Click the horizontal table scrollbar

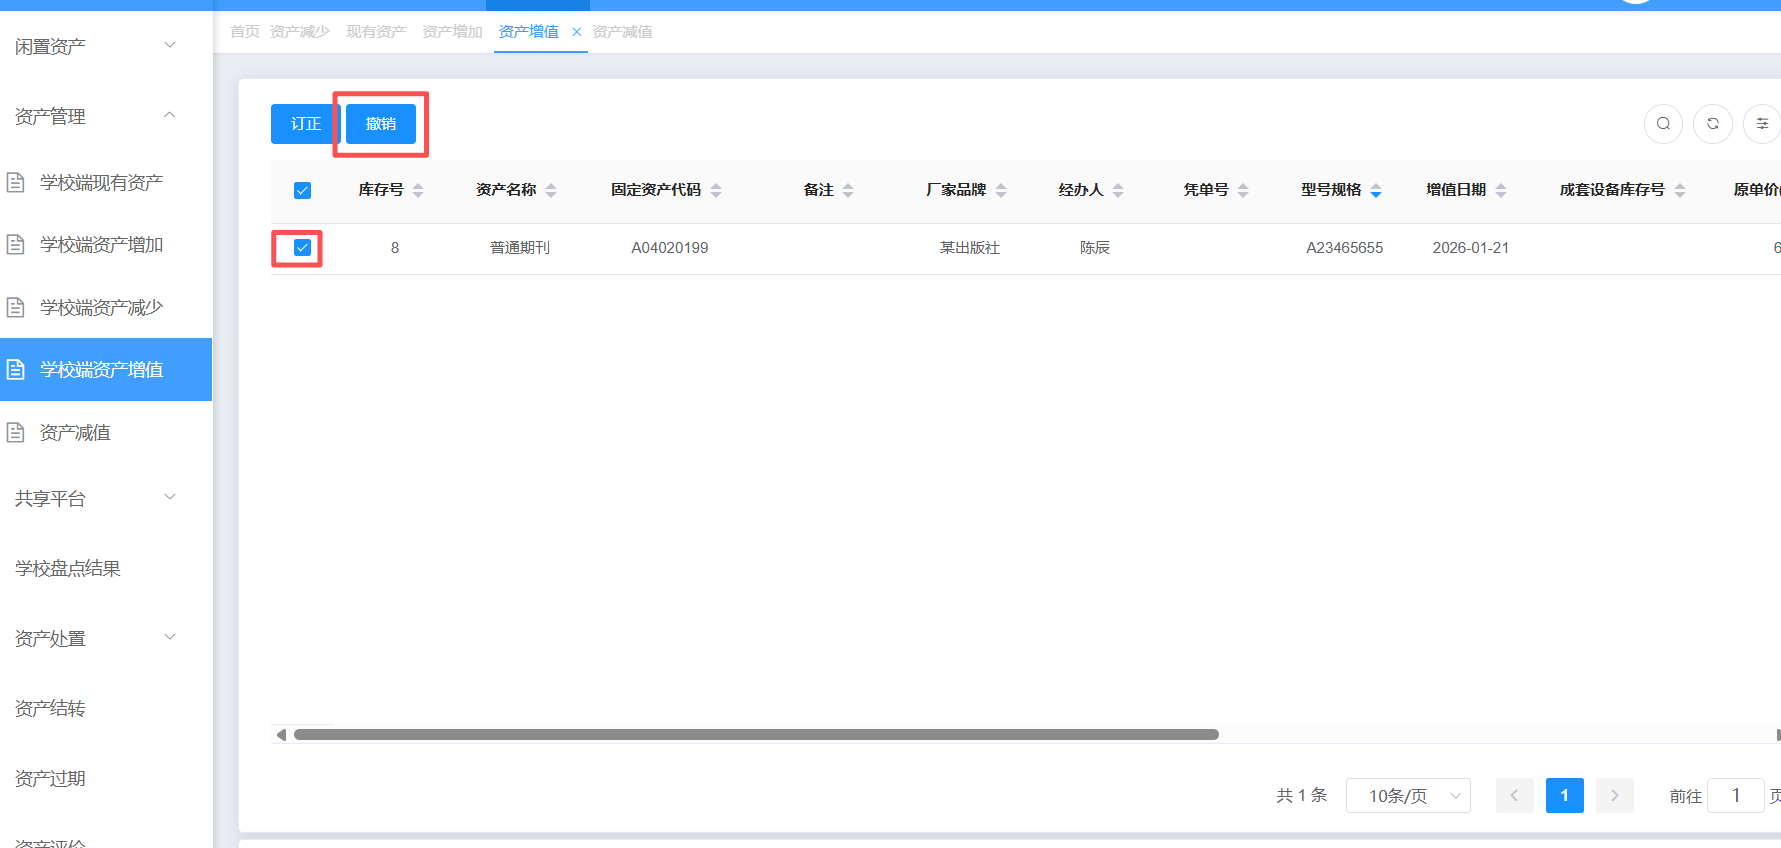[x=756, y=735]
